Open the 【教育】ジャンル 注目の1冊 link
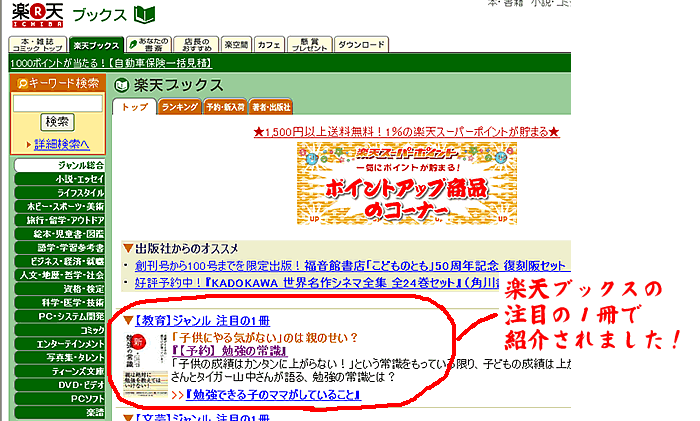This screenshot has height=421, width=700. click(x=202, y=321)
